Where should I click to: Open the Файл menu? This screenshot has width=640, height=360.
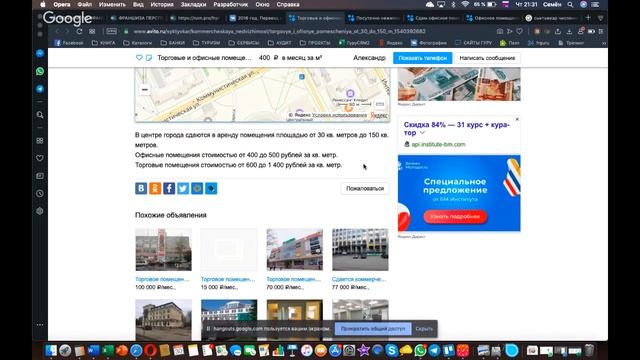tap(84, 4)
